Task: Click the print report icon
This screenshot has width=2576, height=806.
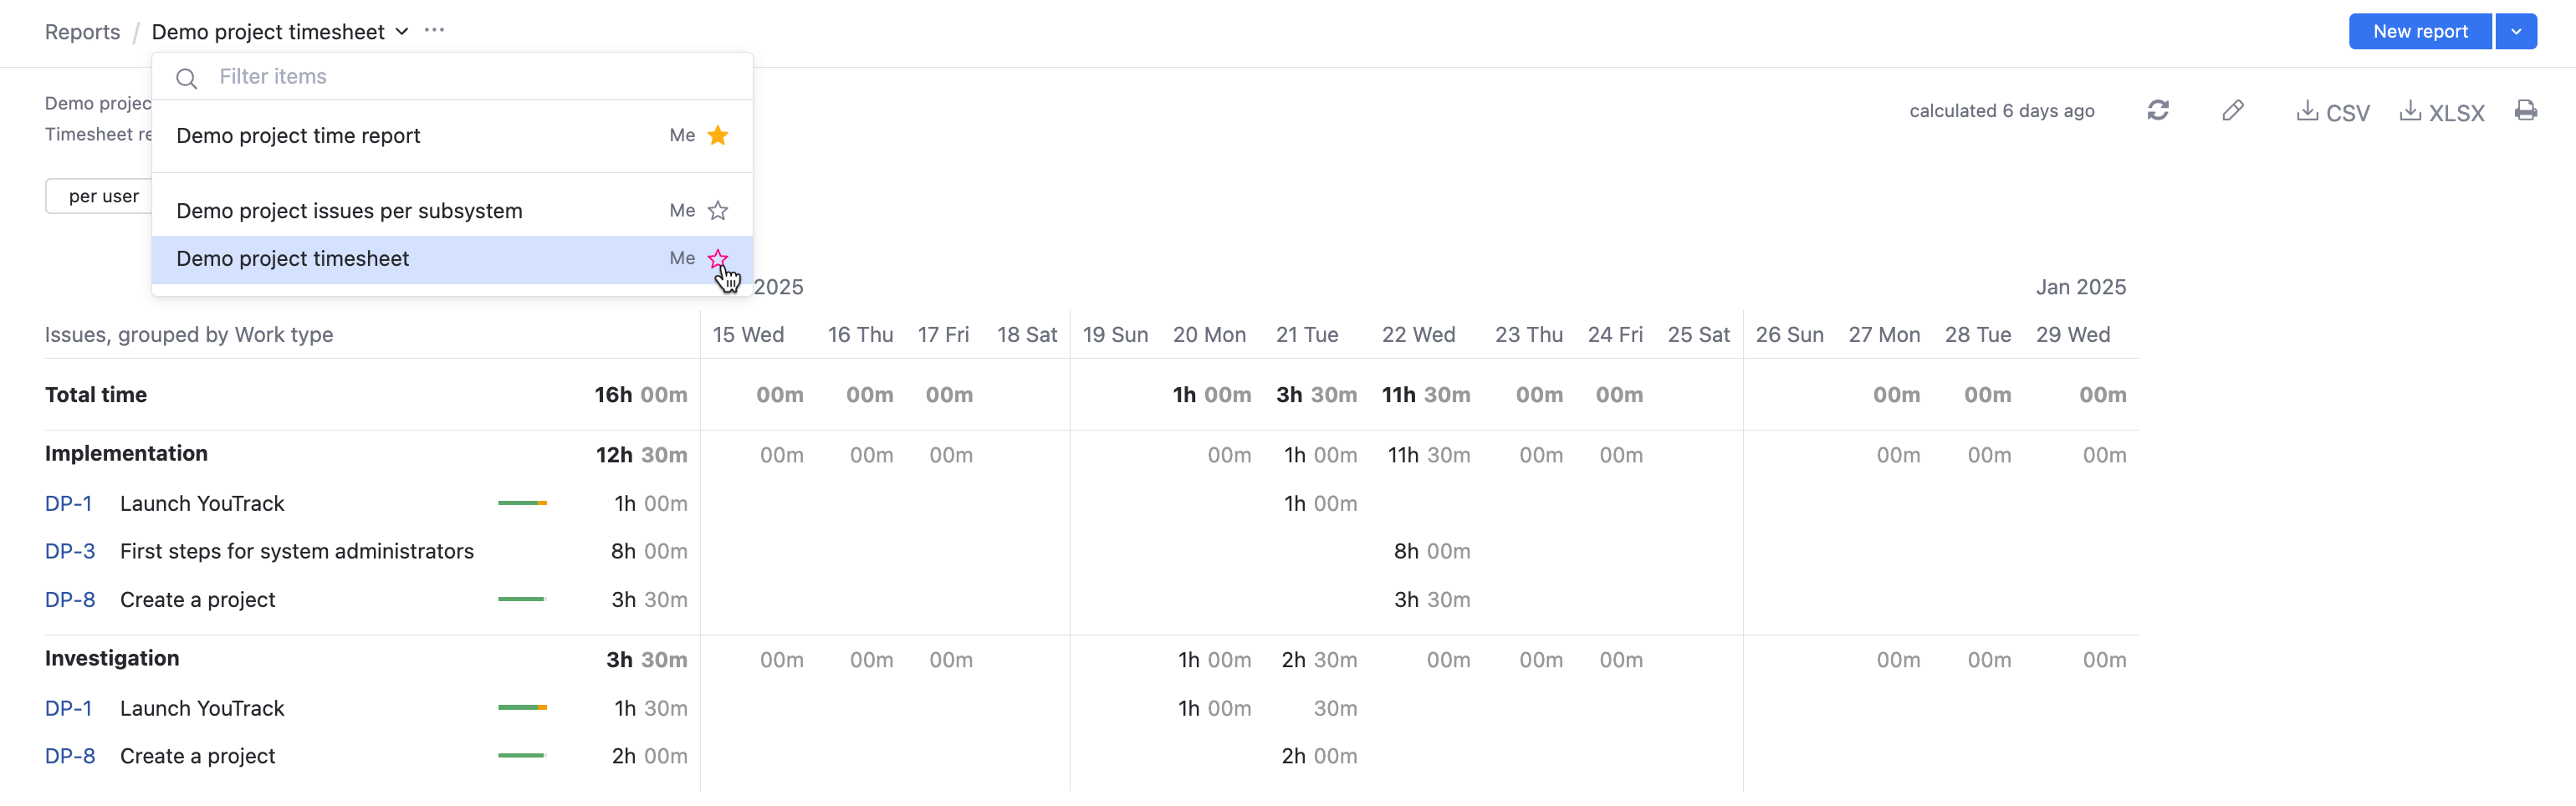Action: [2525, 110]
